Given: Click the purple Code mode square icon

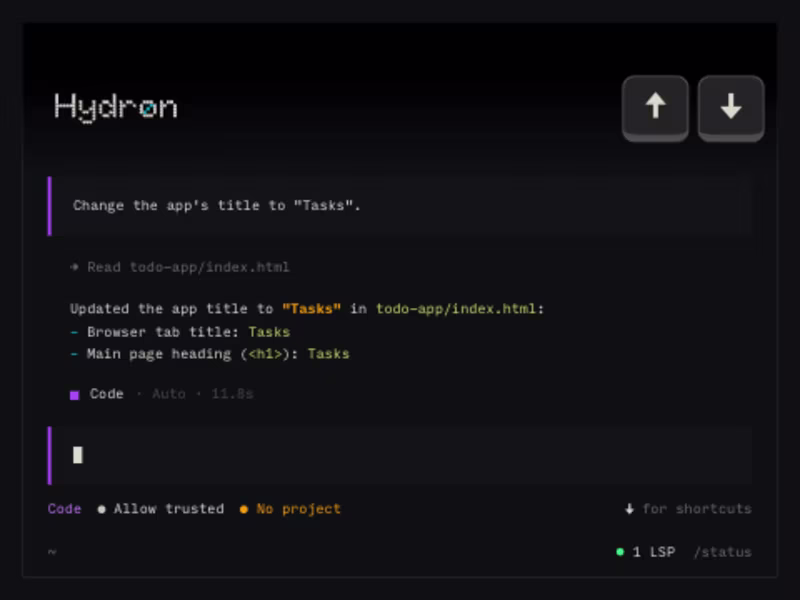Looking at the screenshot, I should click(74, 395).
